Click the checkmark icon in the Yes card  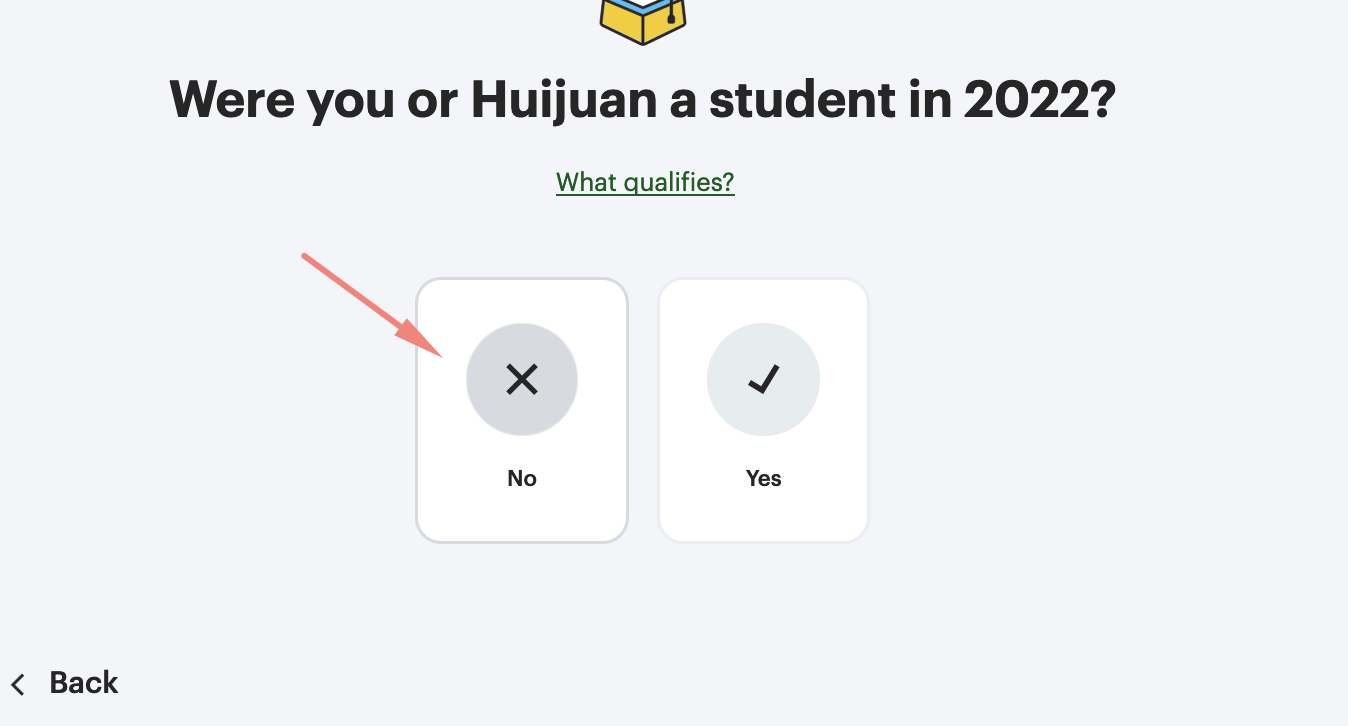tap(764, 379)
